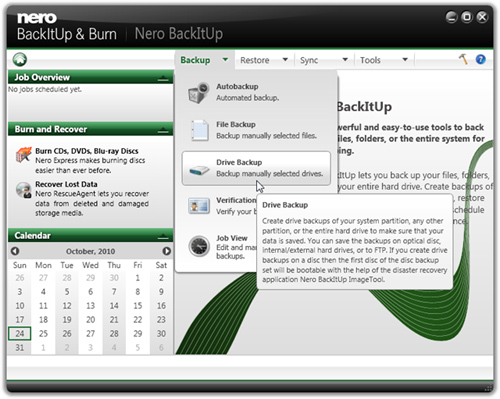Open Burn CDs, DVDs, Blu-ray Discs link
The image size is (500, 399).
pos(87,151)
